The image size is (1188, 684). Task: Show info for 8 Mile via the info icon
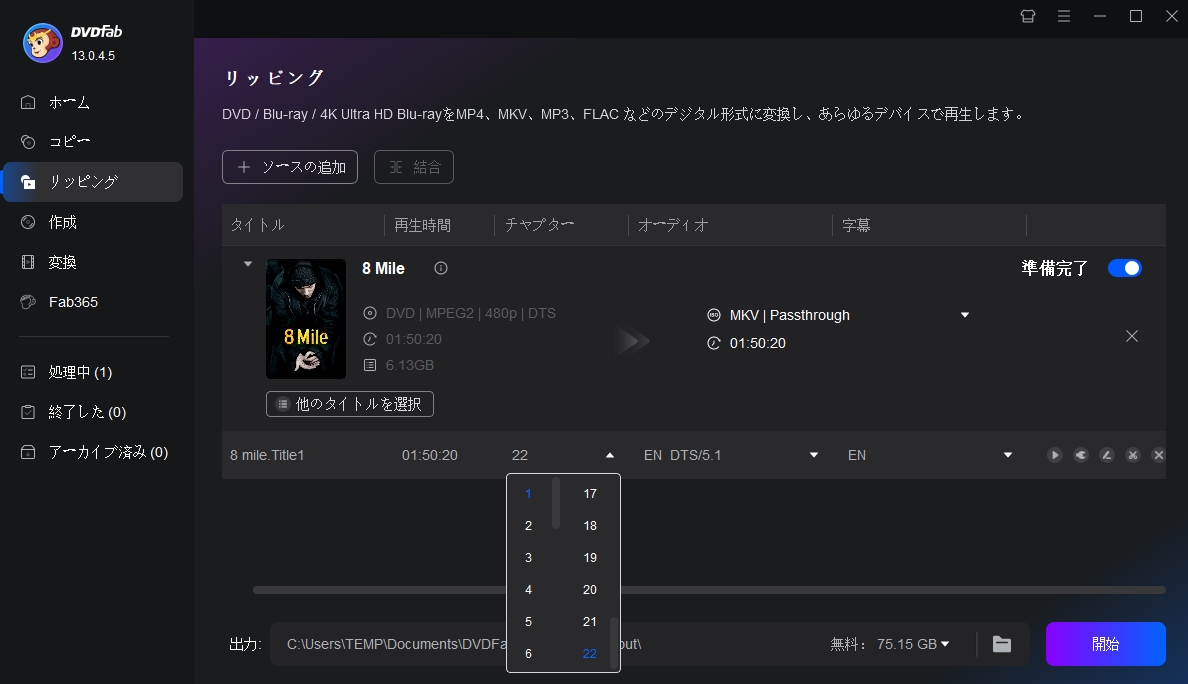click(441, 268)
